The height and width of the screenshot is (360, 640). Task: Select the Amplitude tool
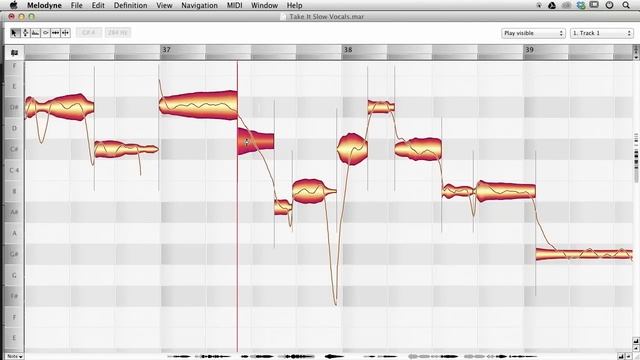coord(45,33)
